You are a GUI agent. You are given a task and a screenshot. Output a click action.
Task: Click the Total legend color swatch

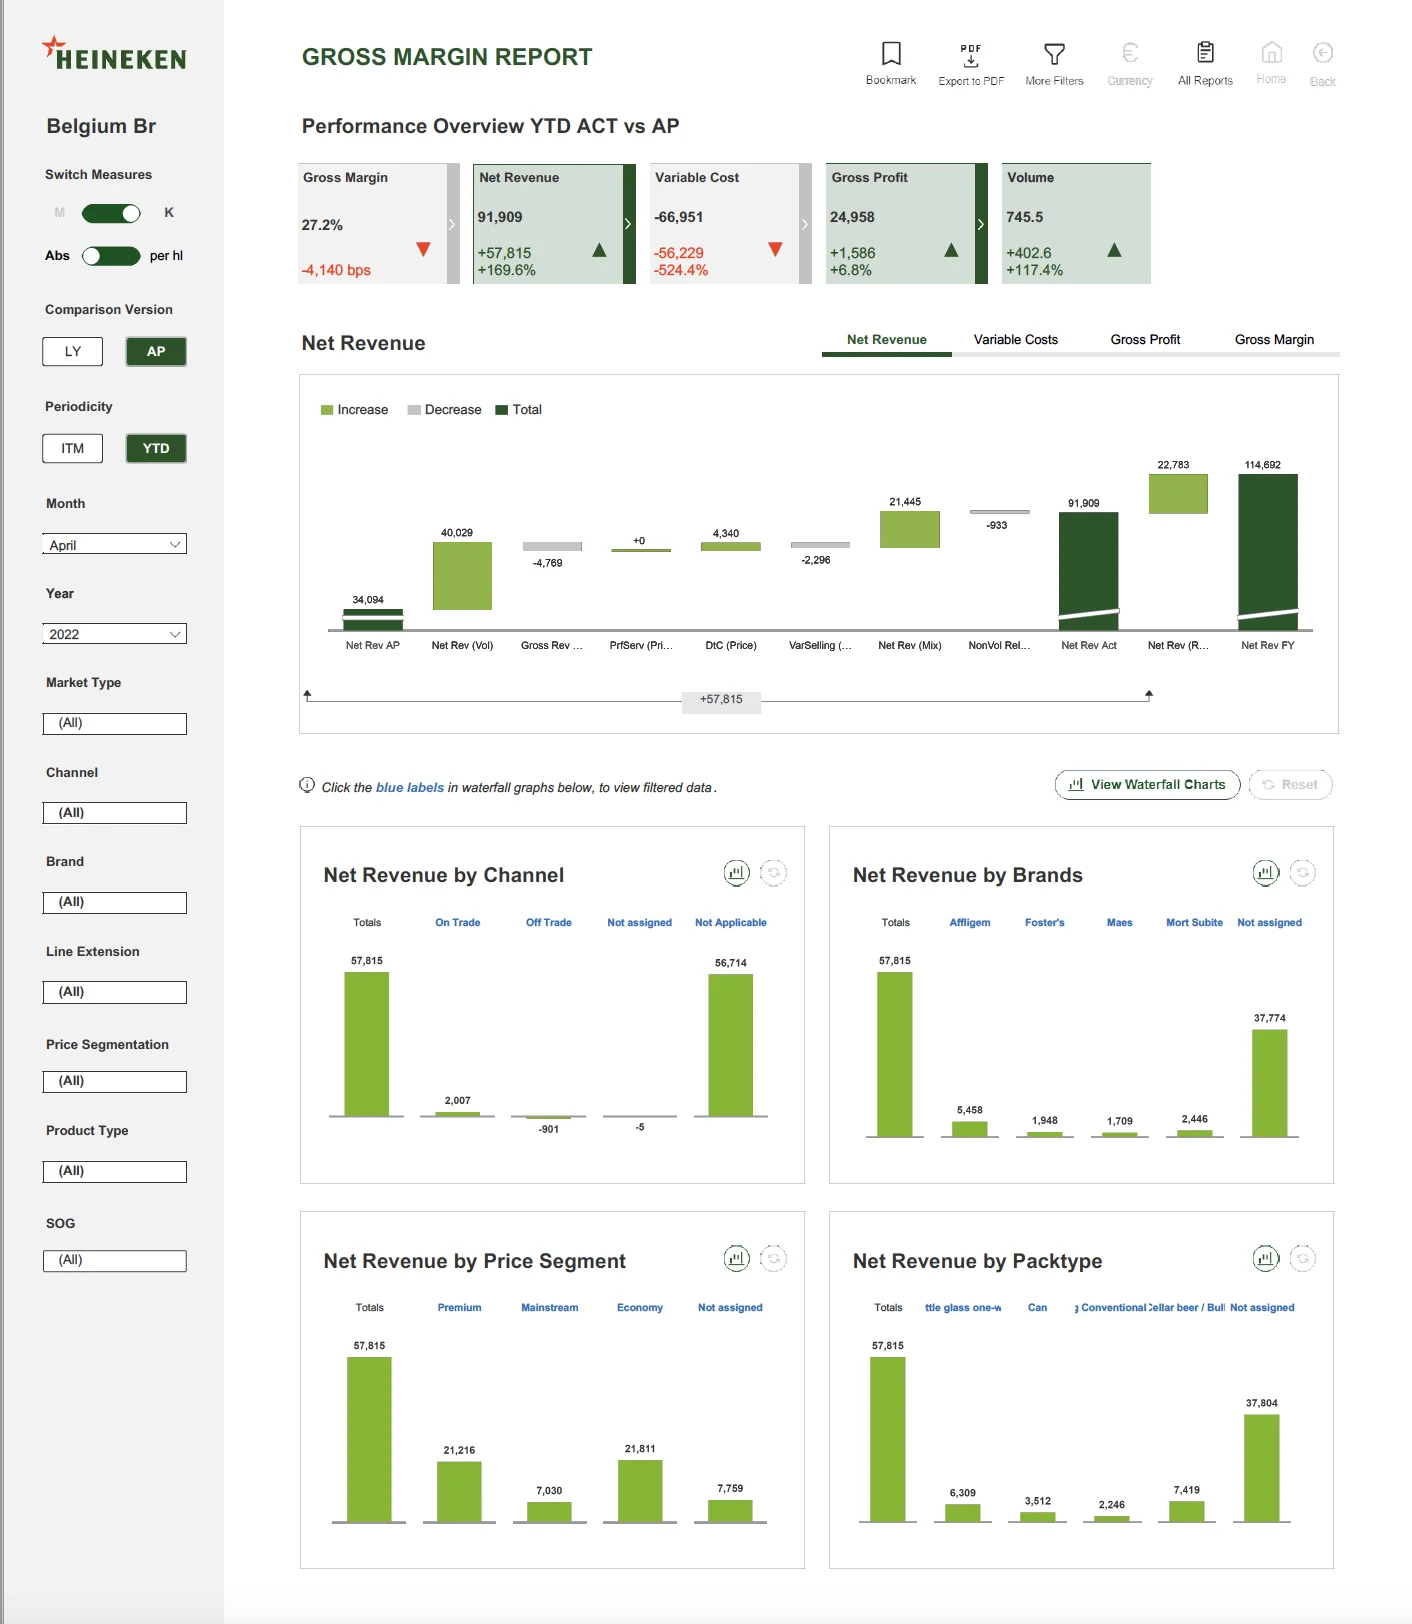[x=502, y=410]
